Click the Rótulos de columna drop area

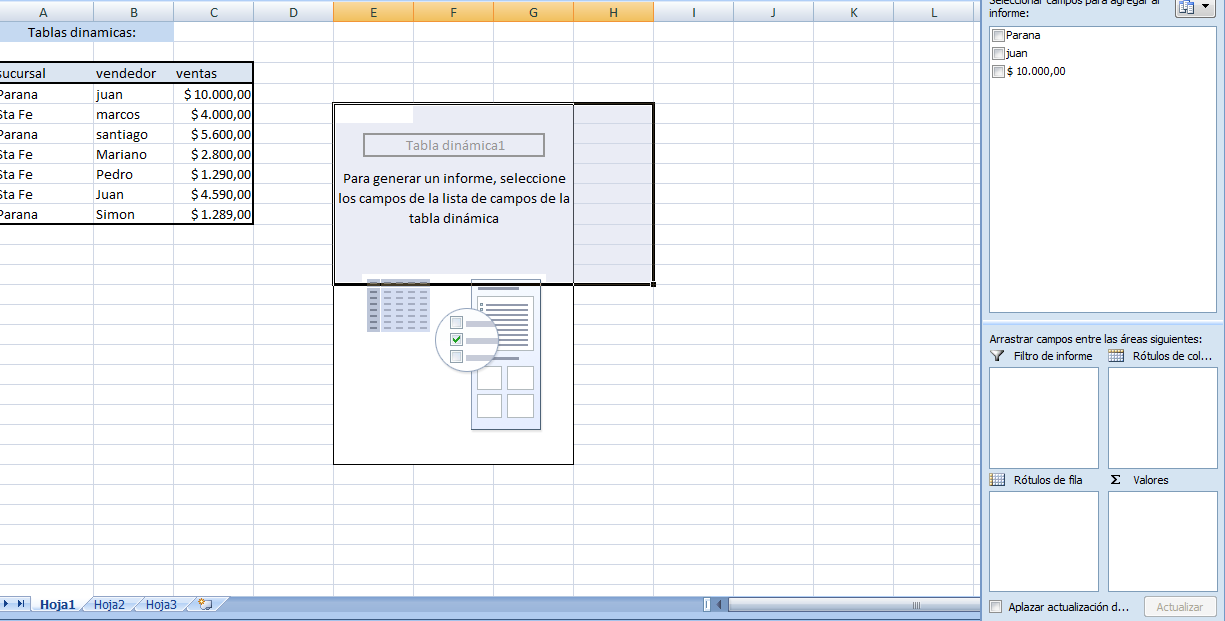tap(1163, 418)
